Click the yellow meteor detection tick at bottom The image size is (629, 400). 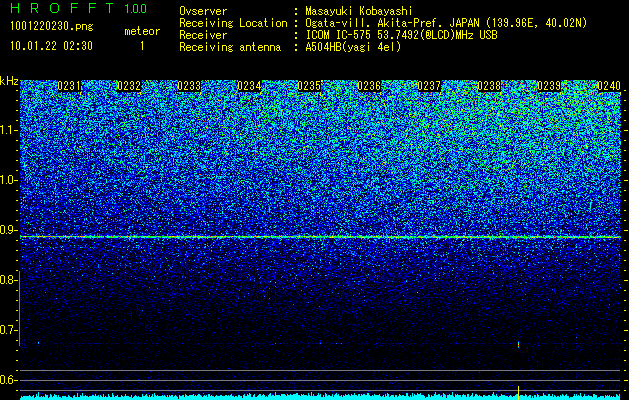pyautogui.click(x=518, y=391)
